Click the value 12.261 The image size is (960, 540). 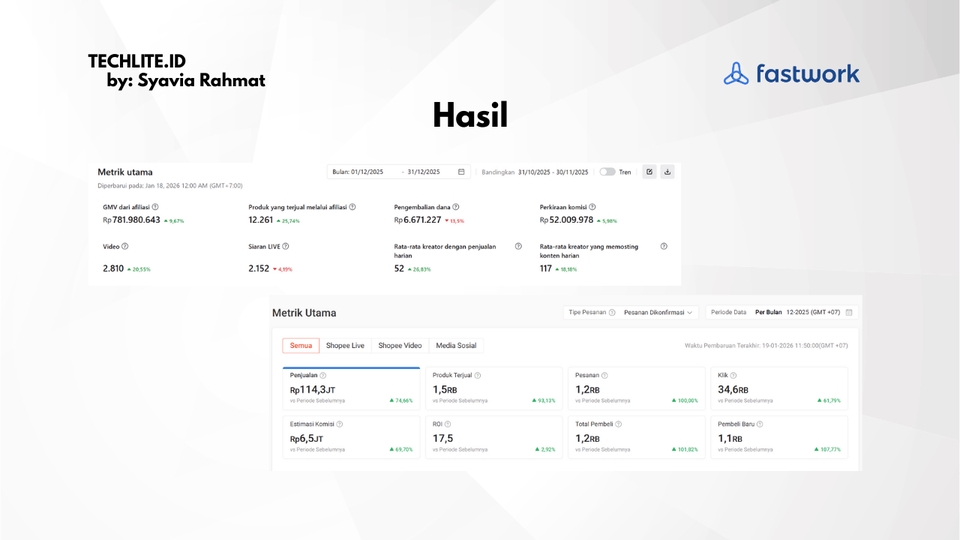click(261, 220)
